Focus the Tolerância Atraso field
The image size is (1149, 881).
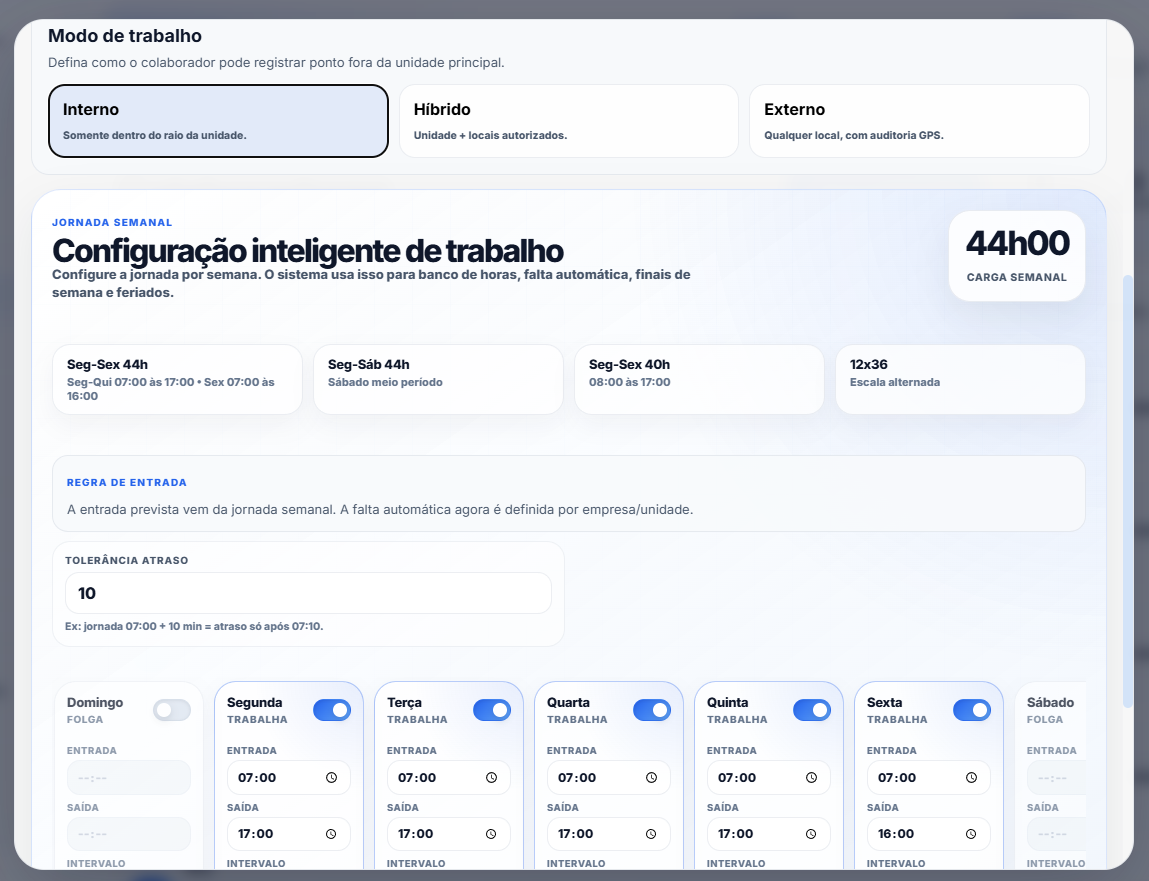point(309,593)
